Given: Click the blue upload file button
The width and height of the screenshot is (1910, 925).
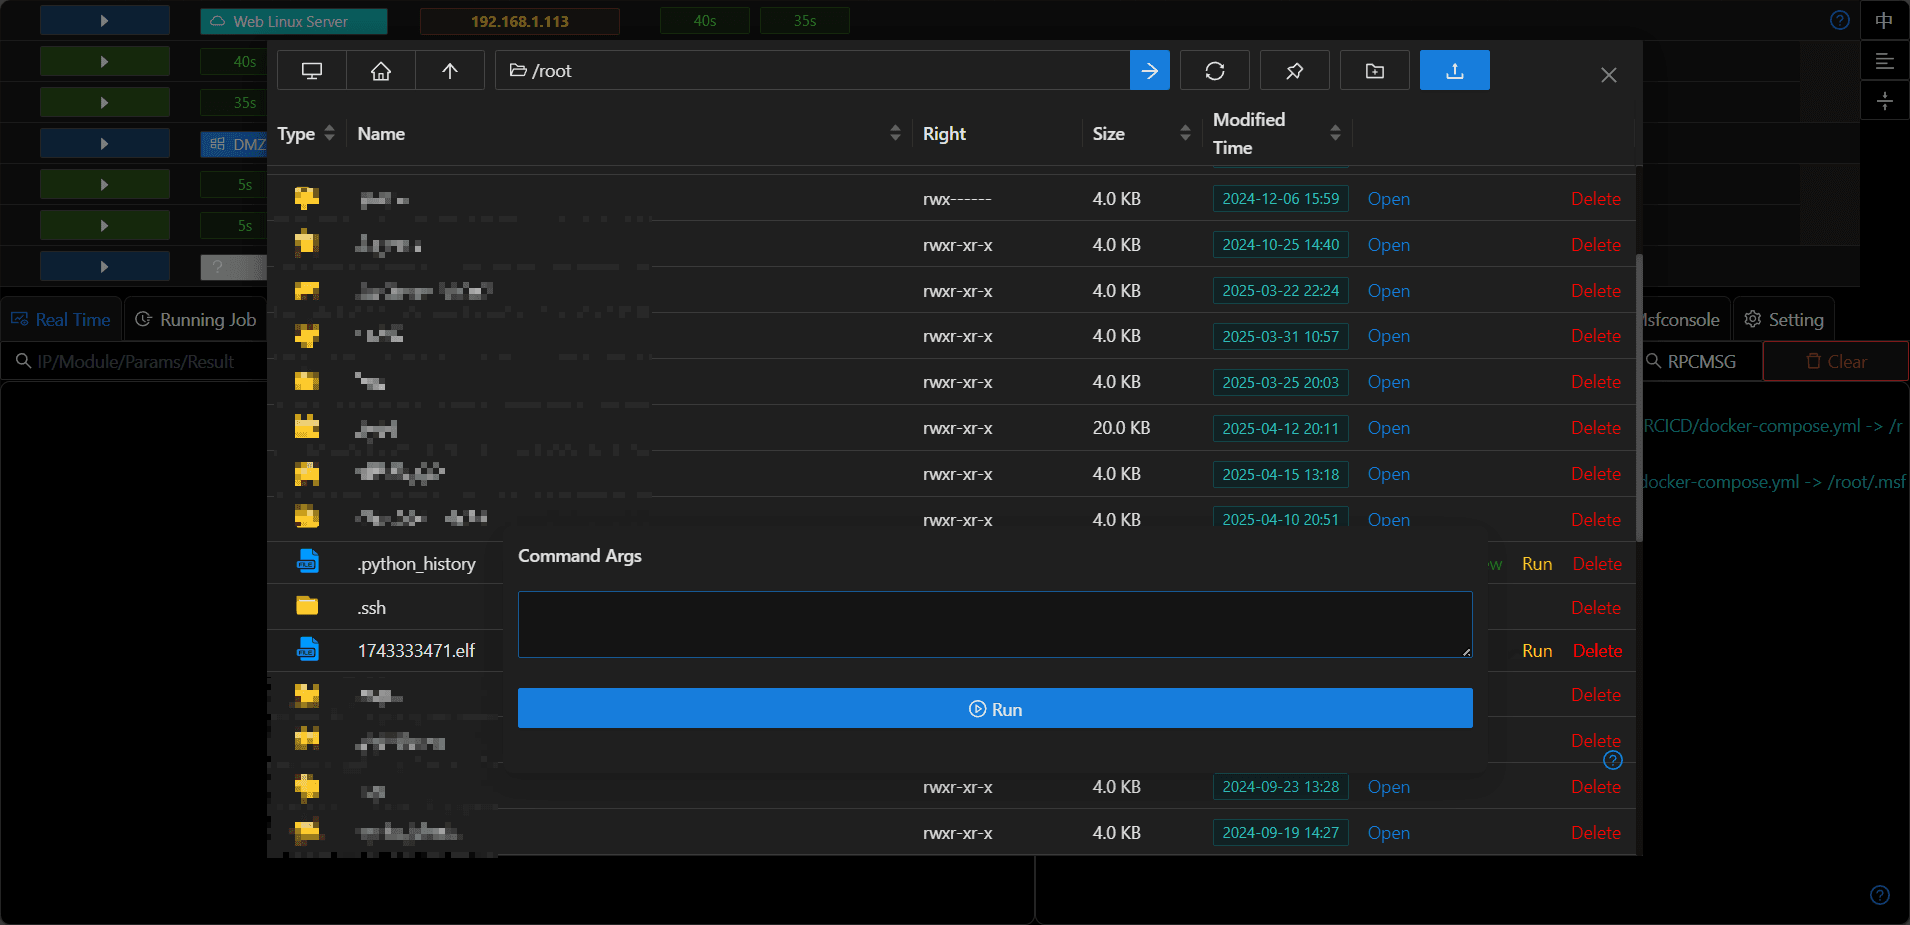Looking at the screenshot, I should (1455, 71).
